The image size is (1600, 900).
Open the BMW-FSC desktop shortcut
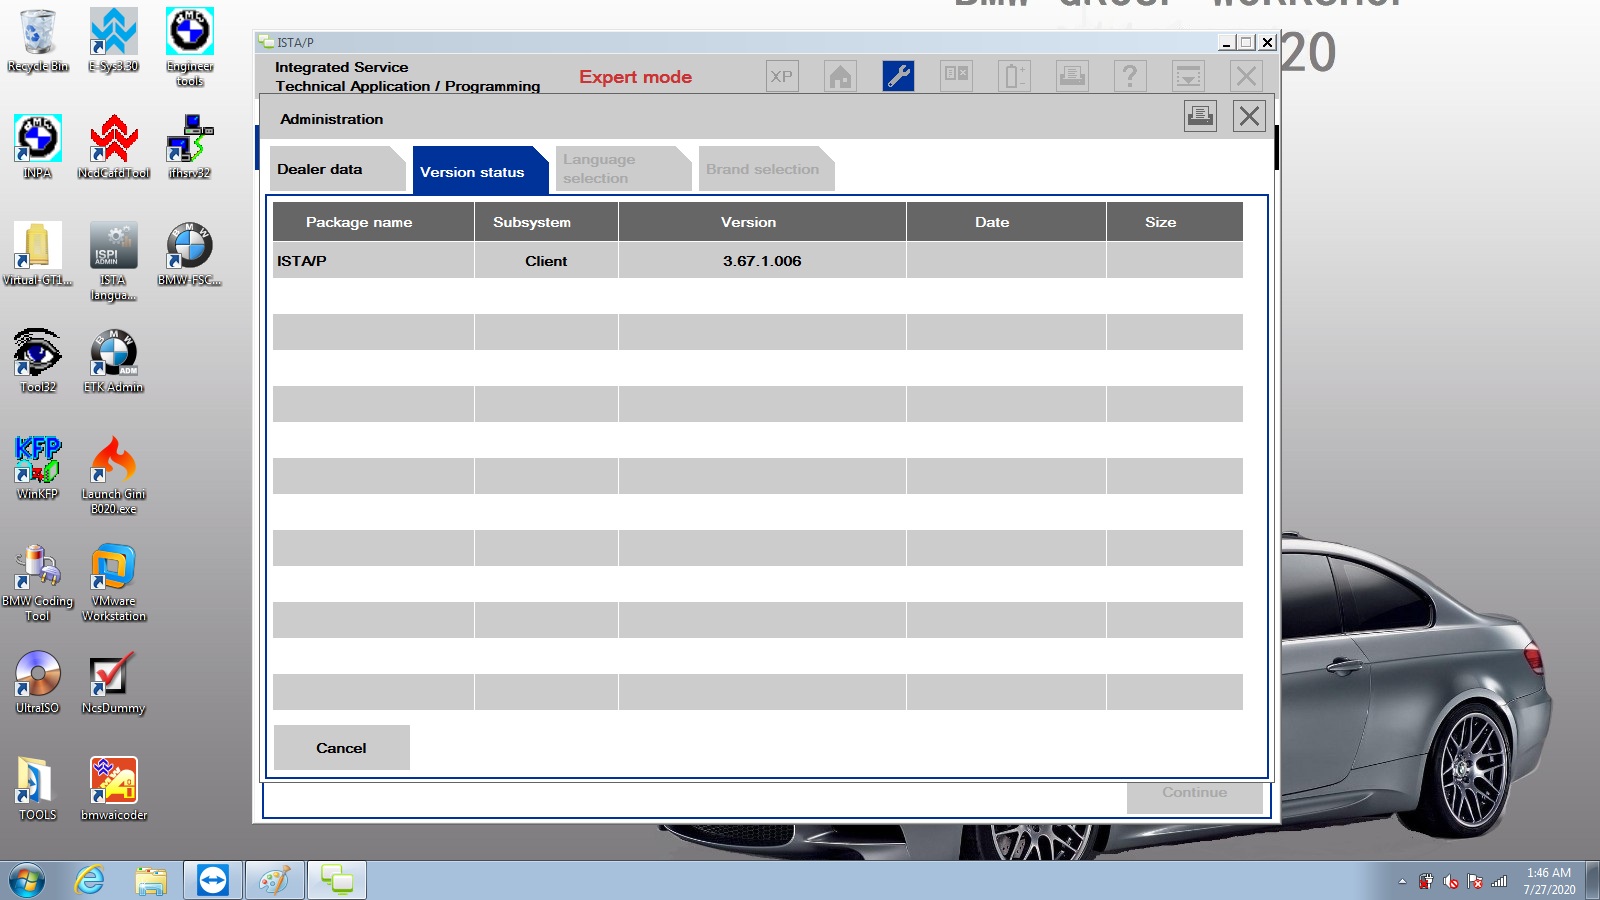pos(189,254)
